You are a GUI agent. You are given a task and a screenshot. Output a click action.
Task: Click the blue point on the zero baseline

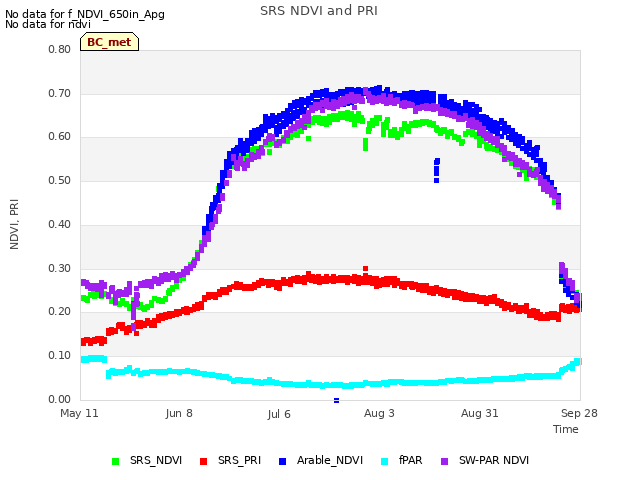[x=336, y=400]
